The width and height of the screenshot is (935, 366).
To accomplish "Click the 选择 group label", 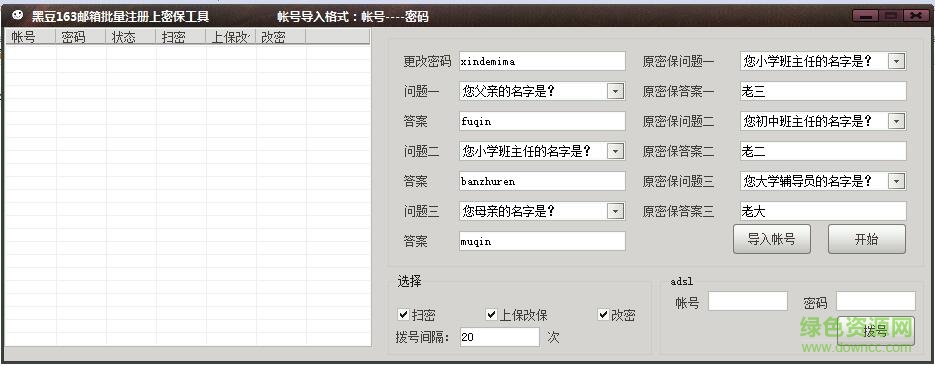I will pyautogui.click(x=409, y=282).
